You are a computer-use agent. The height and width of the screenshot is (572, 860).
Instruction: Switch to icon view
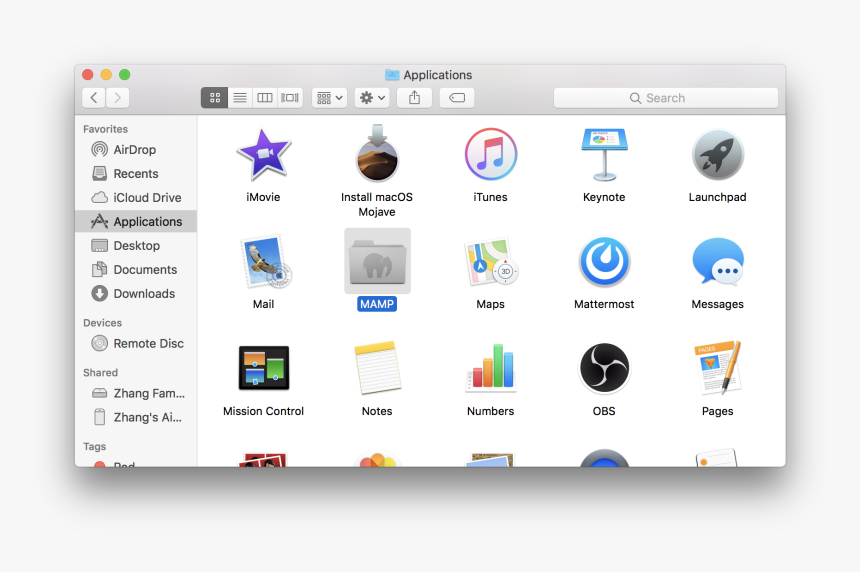(214, 98)
